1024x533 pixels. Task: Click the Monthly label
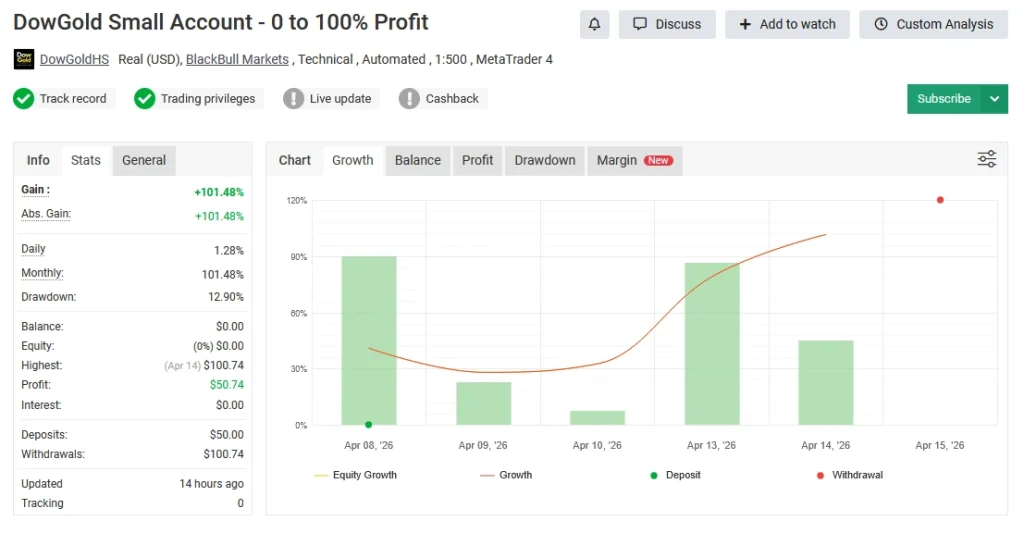[x=42, y=273]
